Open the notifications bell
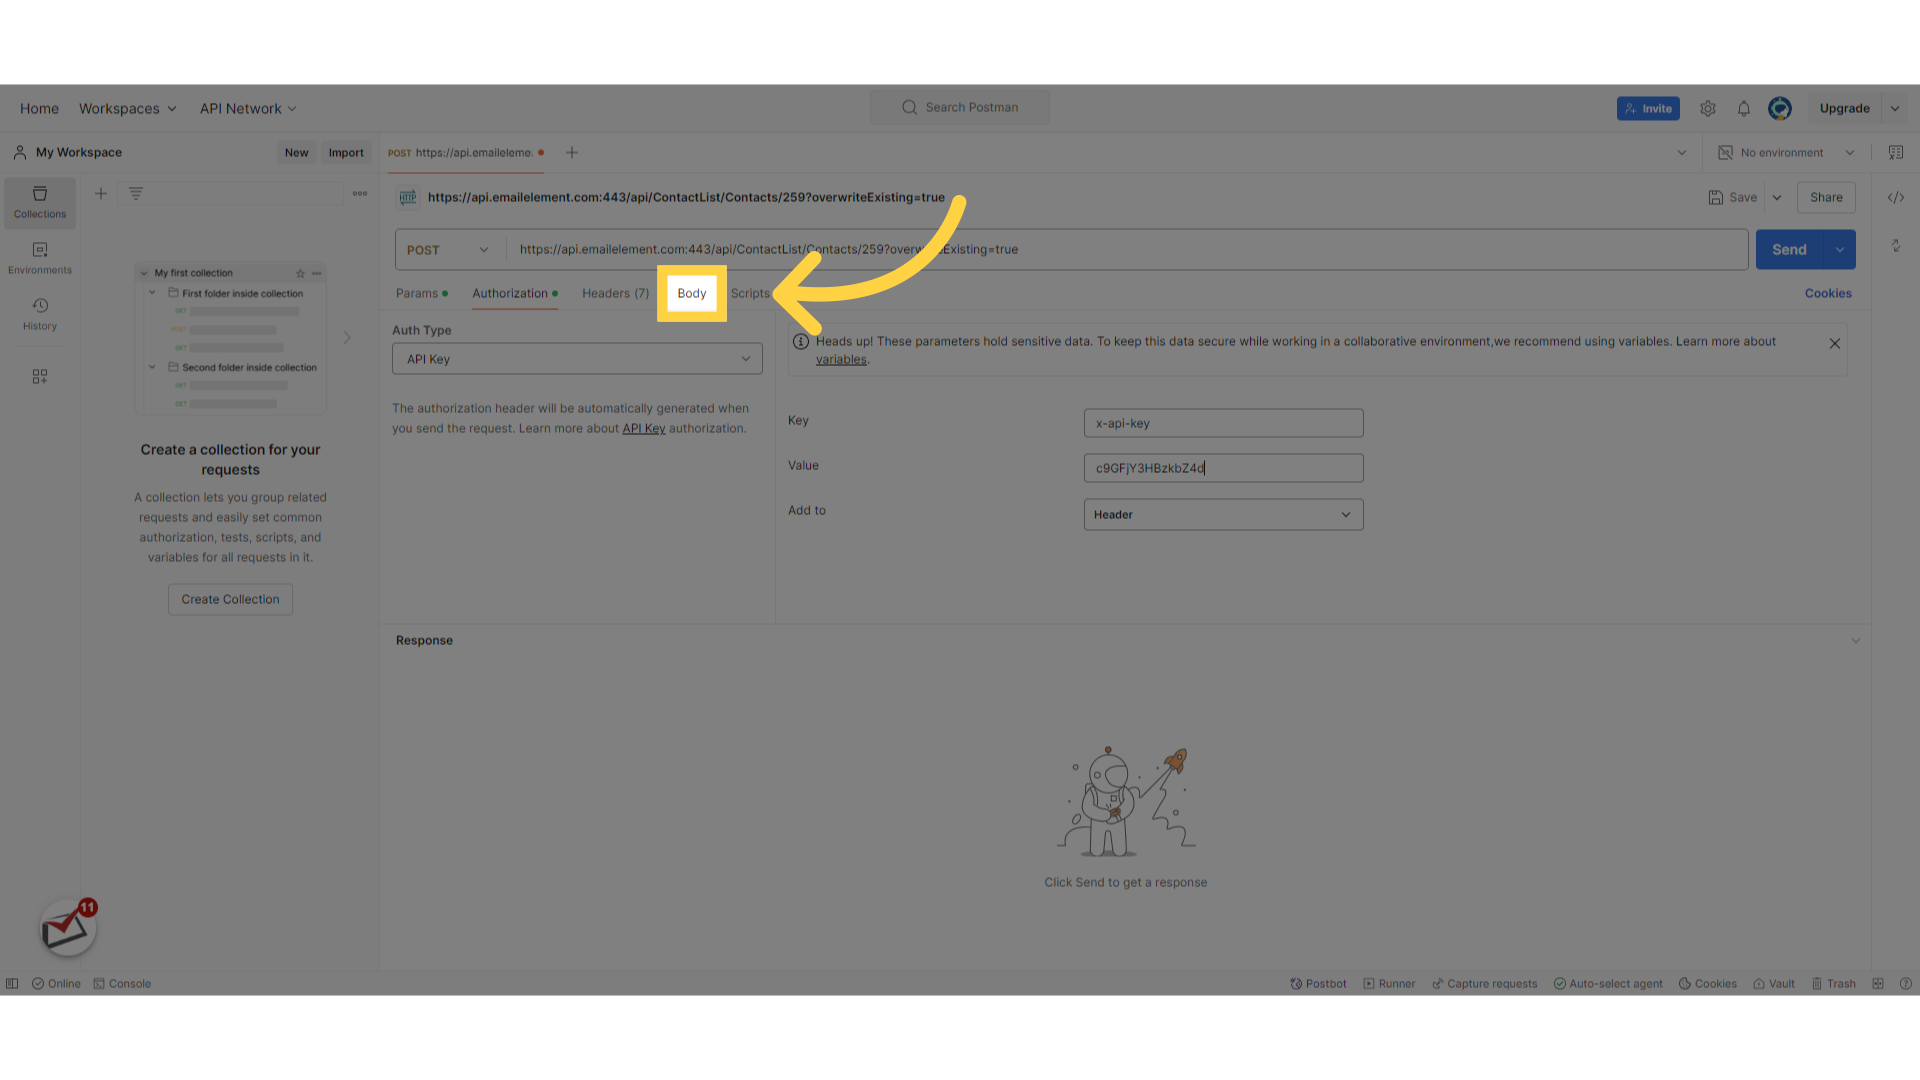 click(1744, 109)
